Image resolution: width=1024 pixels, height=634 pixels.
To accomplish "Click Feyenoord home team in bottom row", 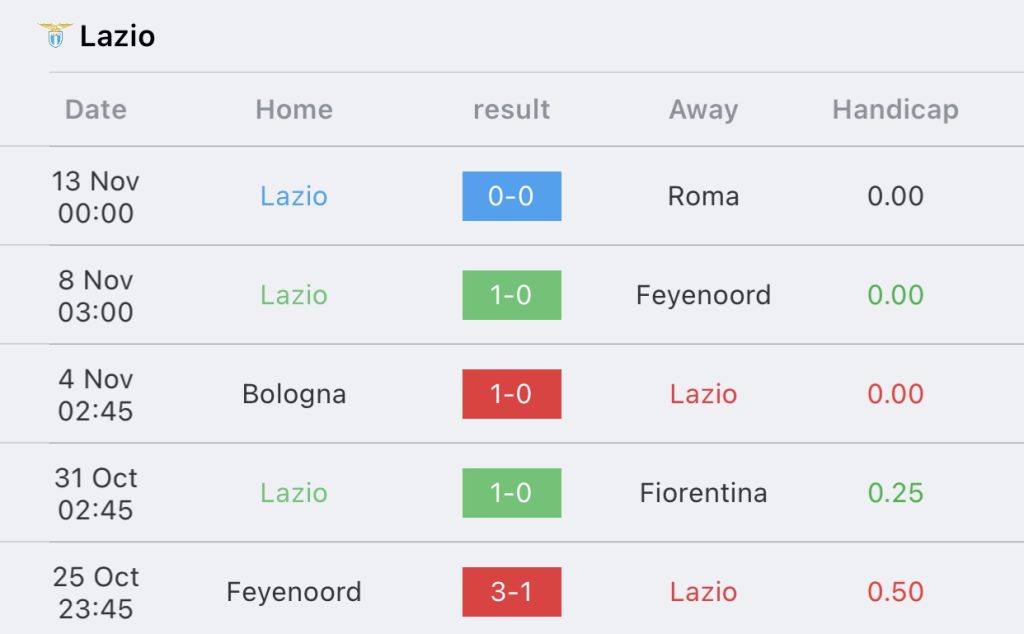I will pos(294,592).
